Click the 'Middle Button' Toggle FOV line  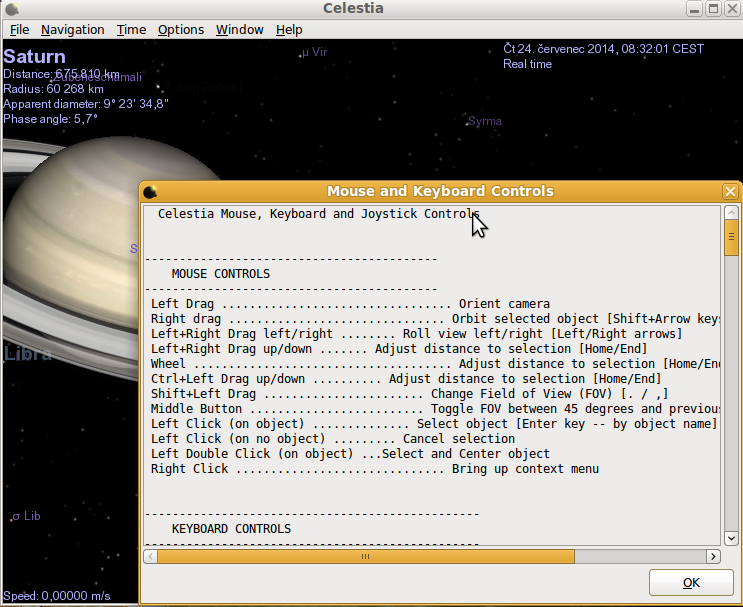tap(435, 409)
